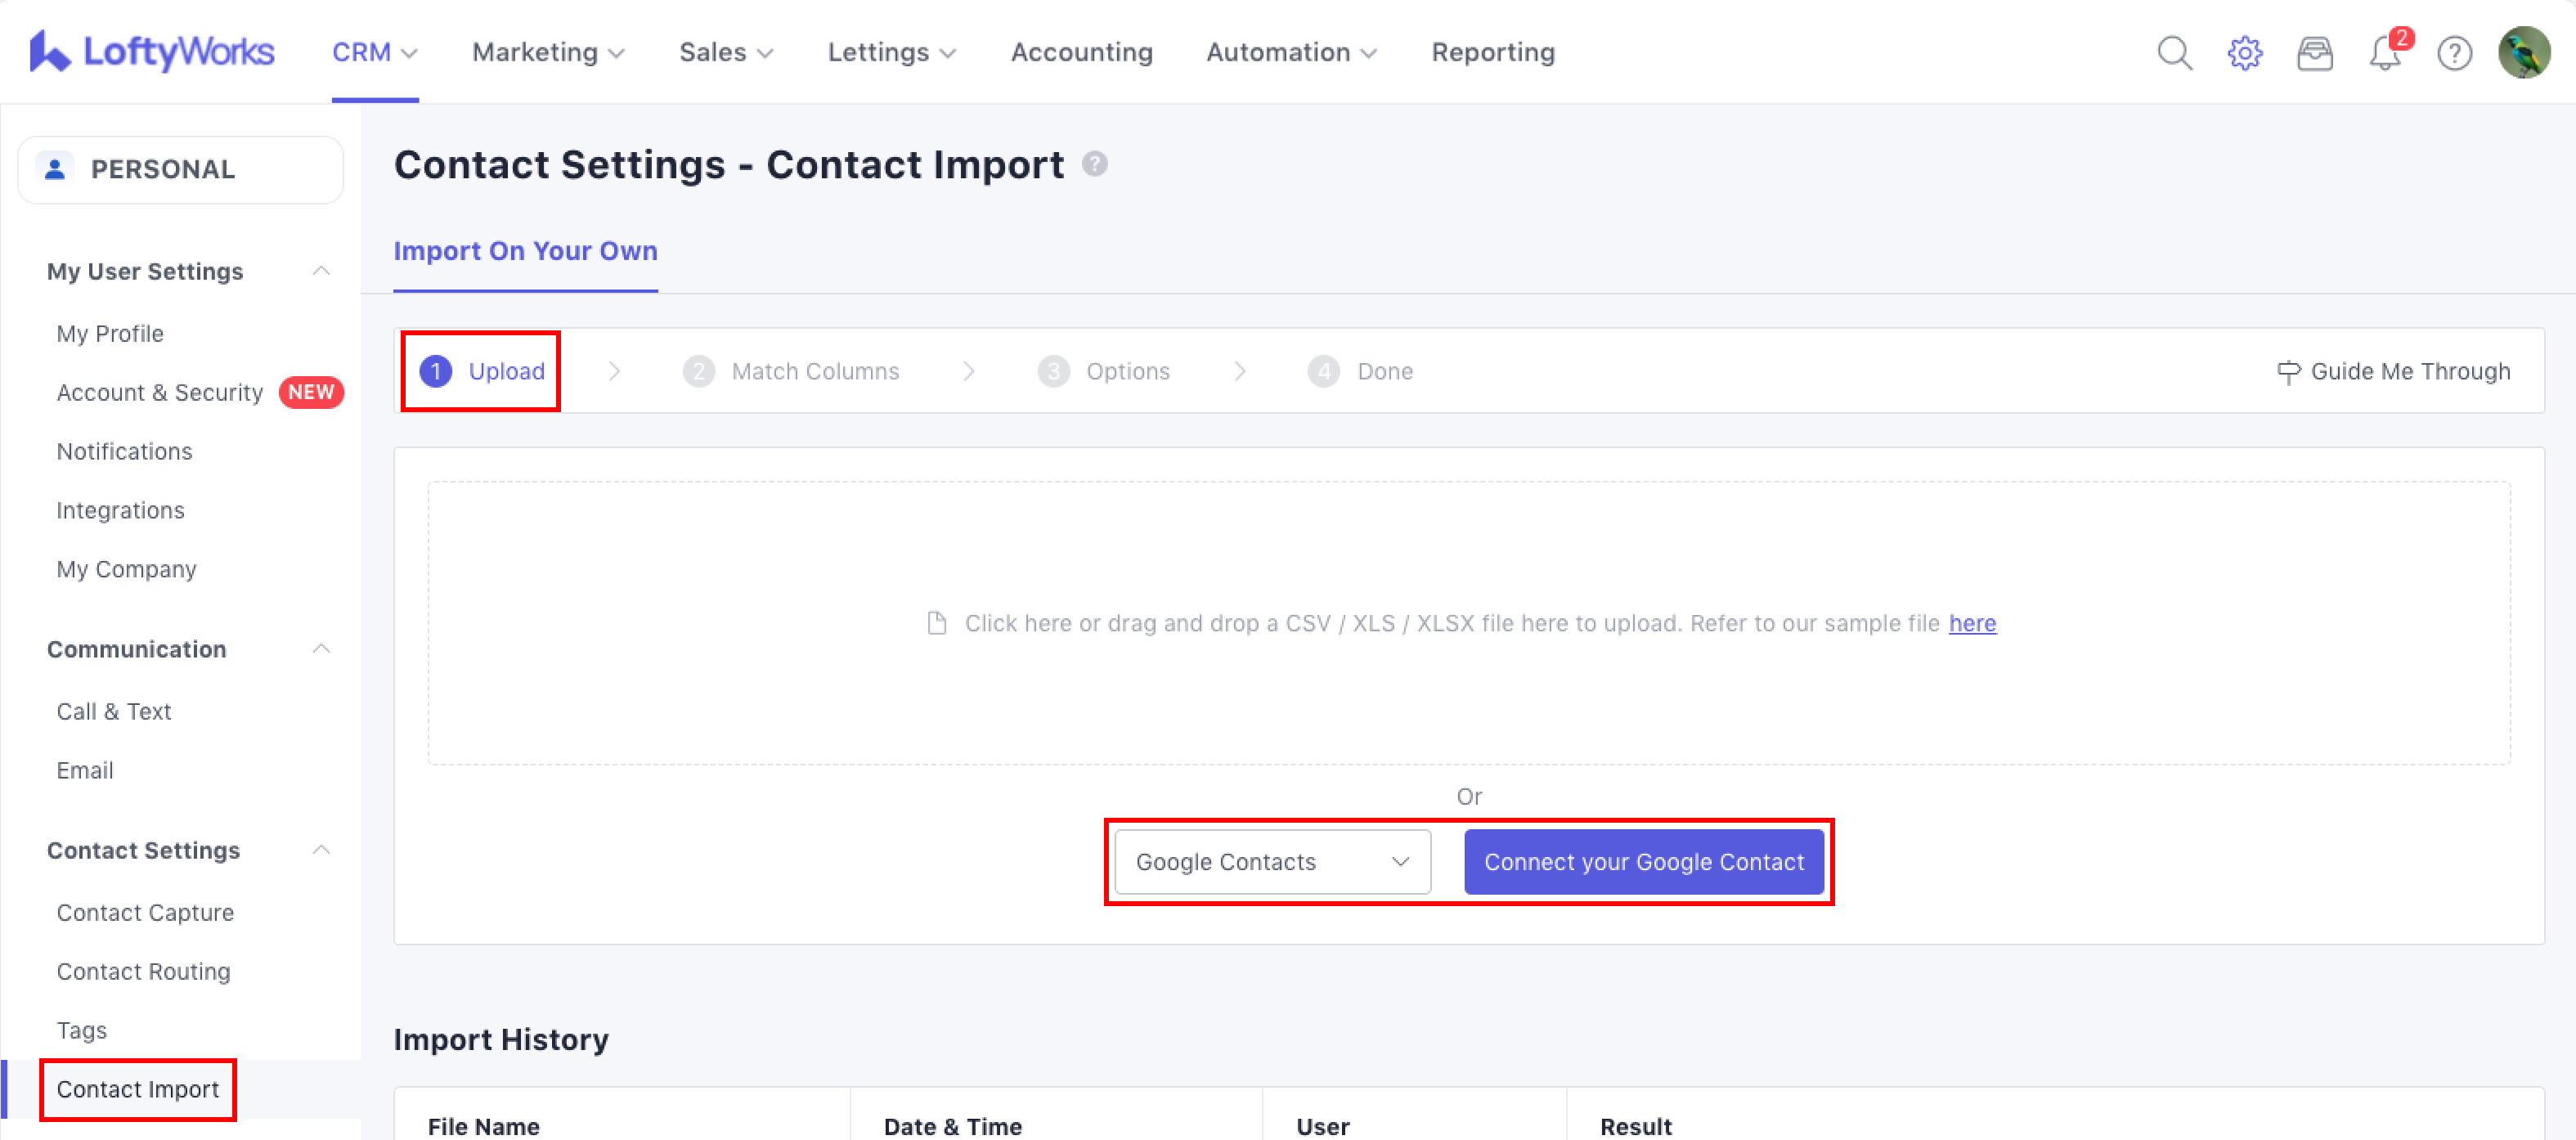Click help icon beside Contact Import title
The height and width of the screenshot is (1140, 2576).
coord(1095,164)
